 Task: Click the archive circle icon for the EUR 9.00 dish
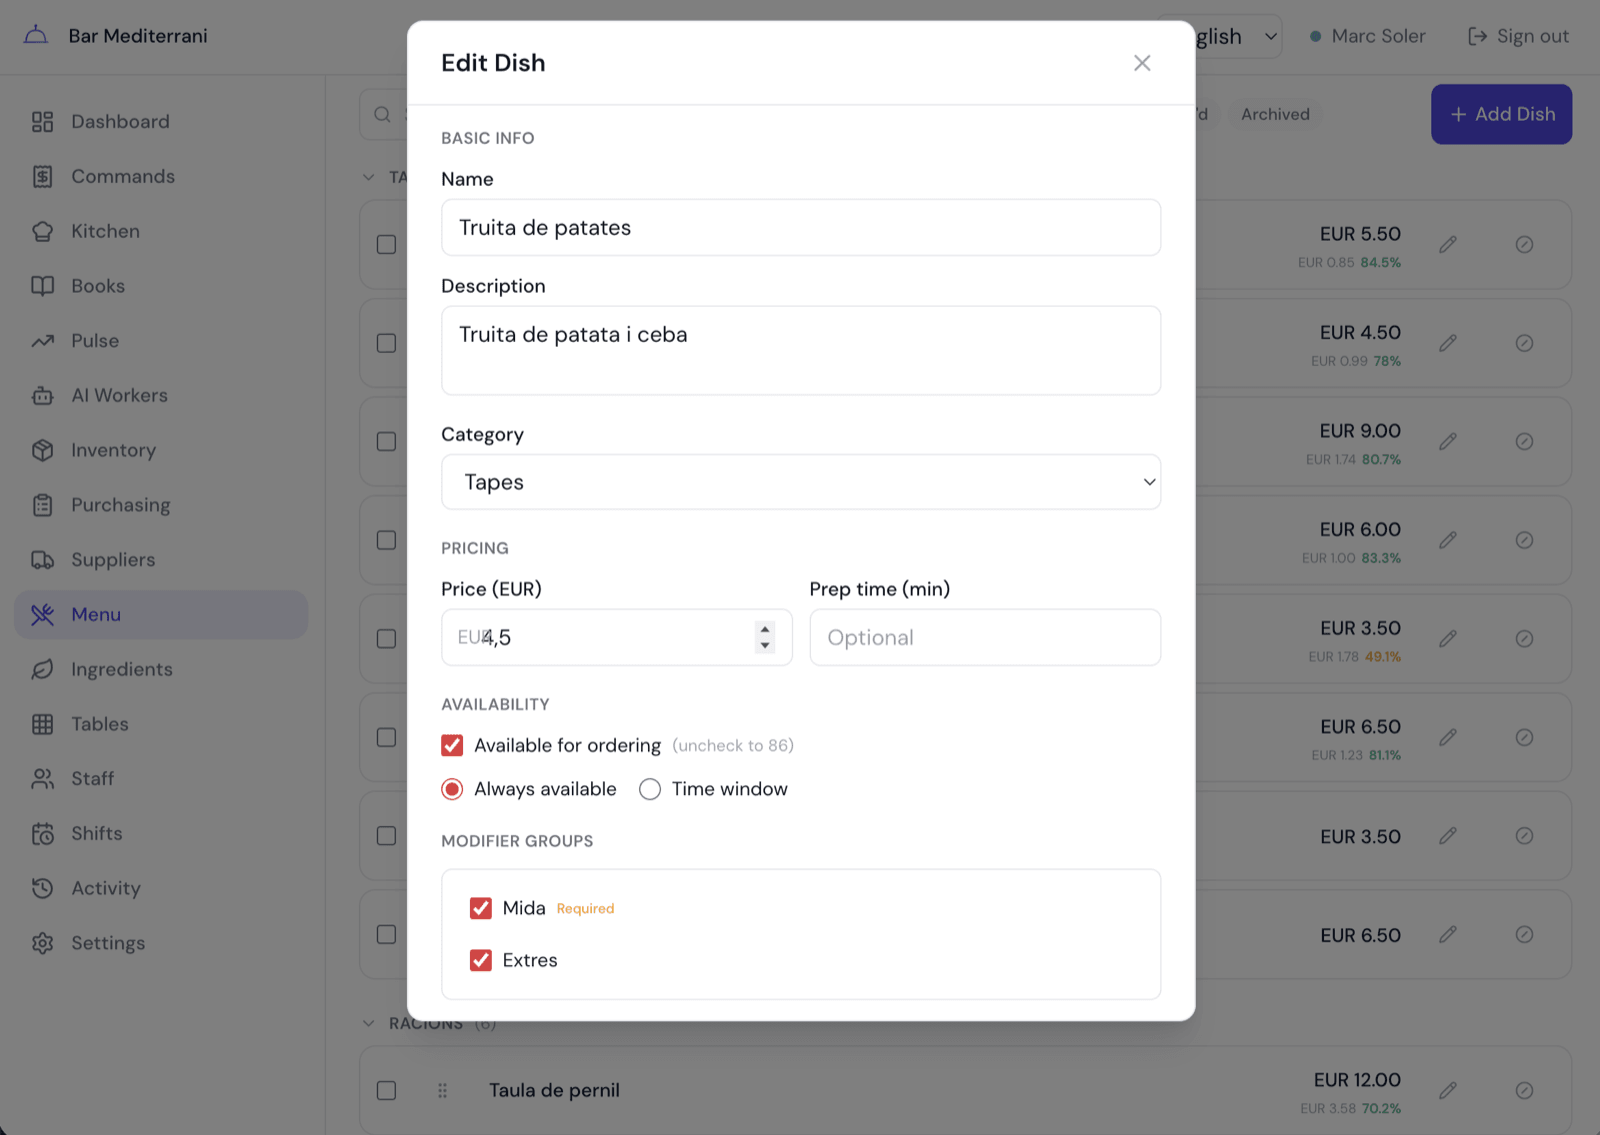coord(1524,442)
